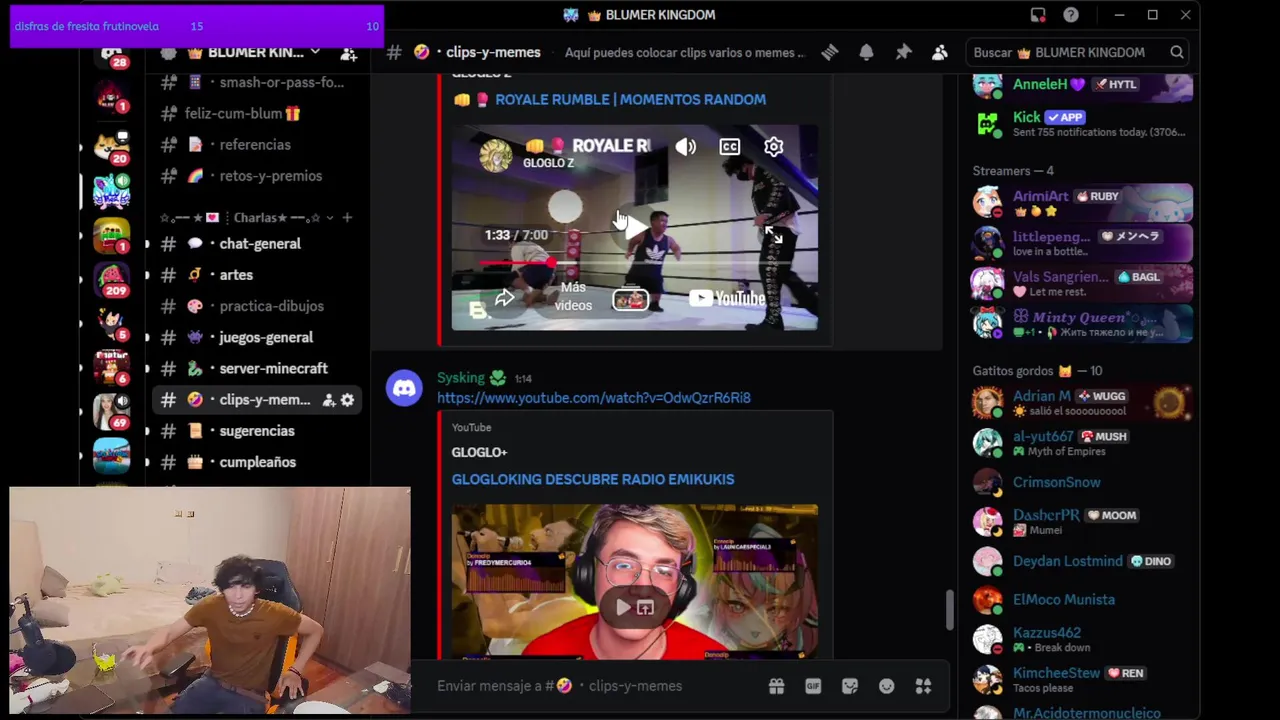Open notification settings bell icon
This screenshot has width=1280, height=720.
866,52
